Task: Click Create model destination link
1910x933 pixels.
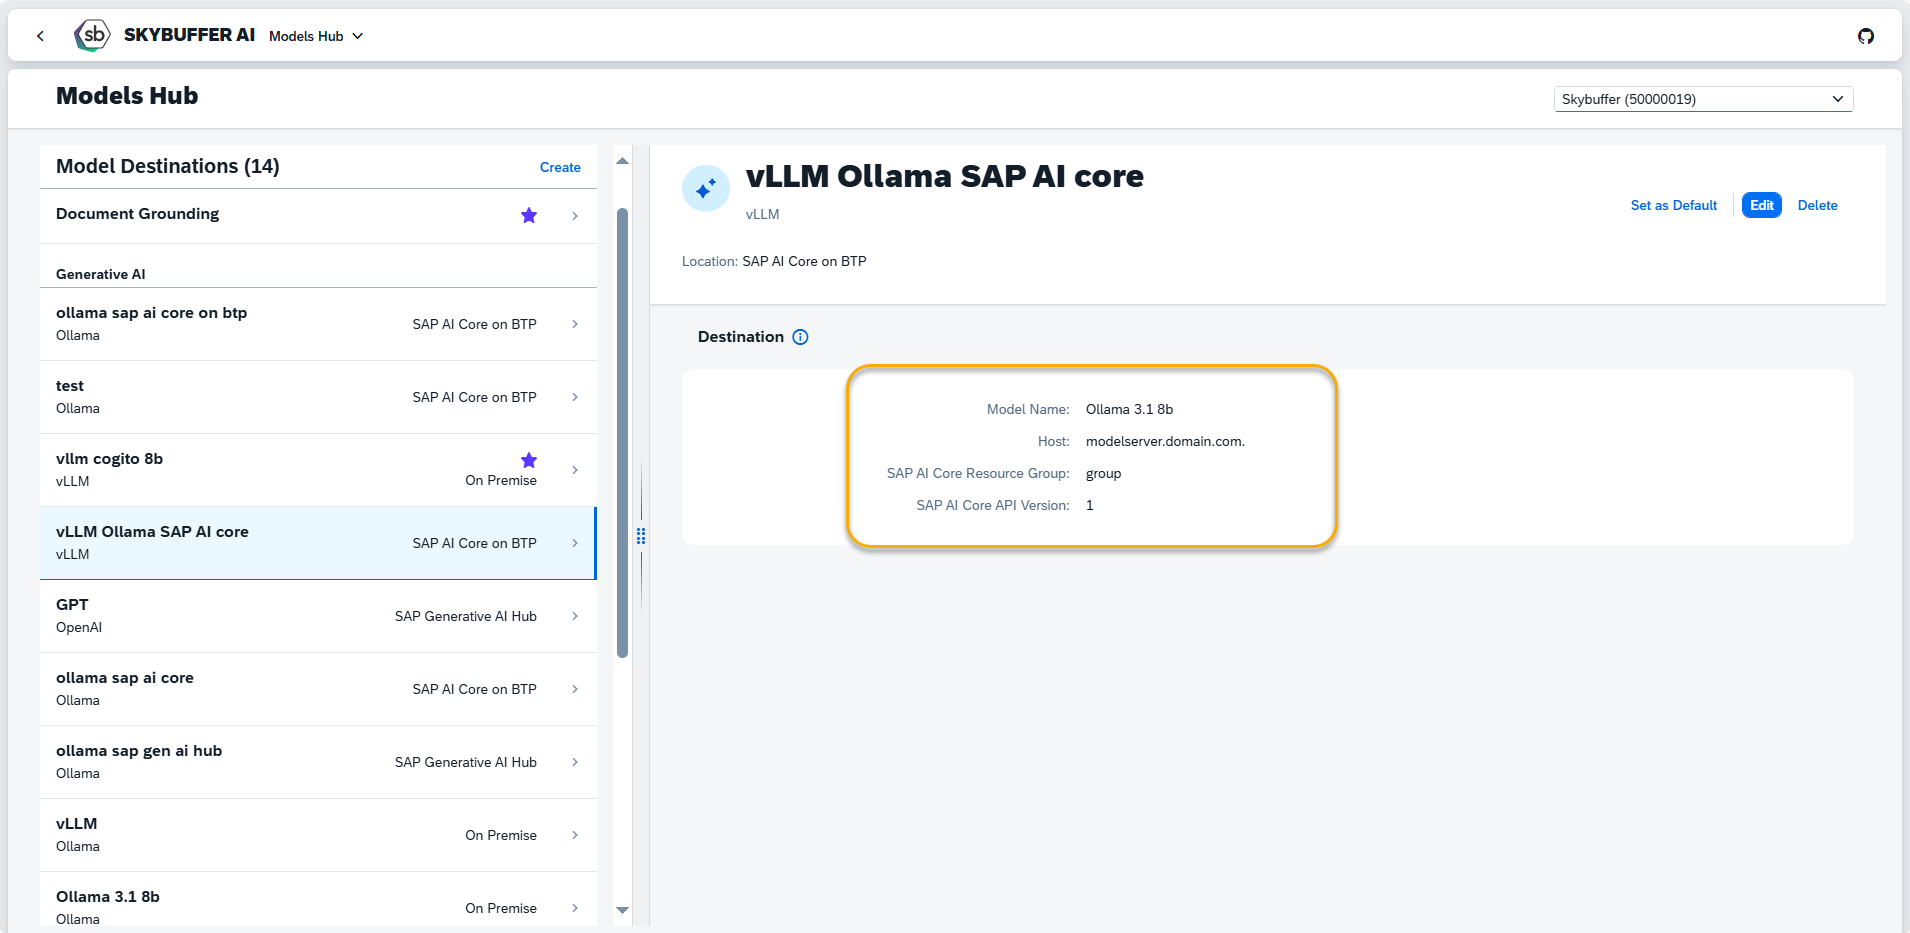Action: click(560, 167)
